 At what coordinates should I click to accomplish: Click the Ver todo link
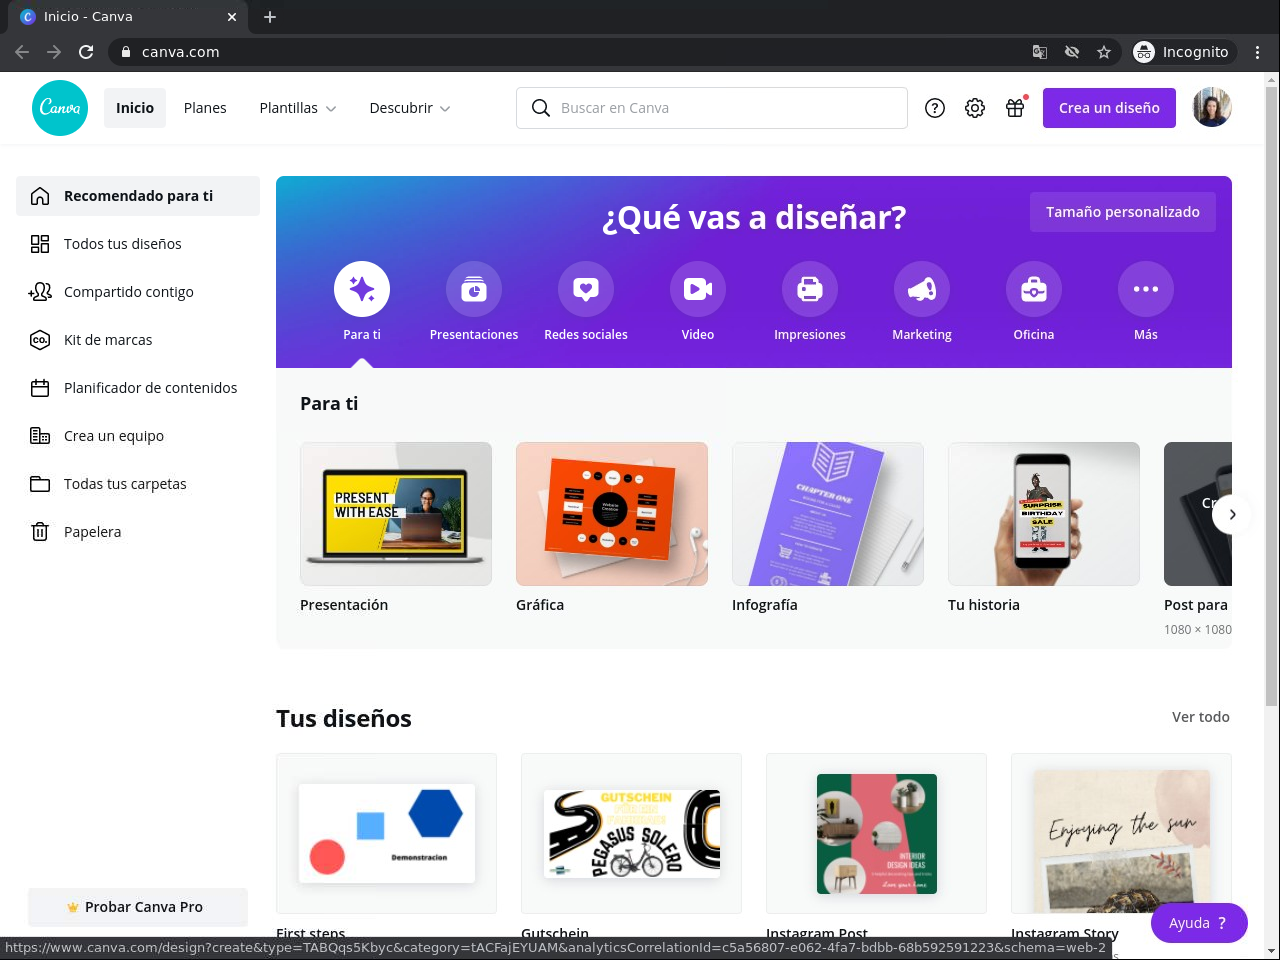click(x=1201, y=717)
